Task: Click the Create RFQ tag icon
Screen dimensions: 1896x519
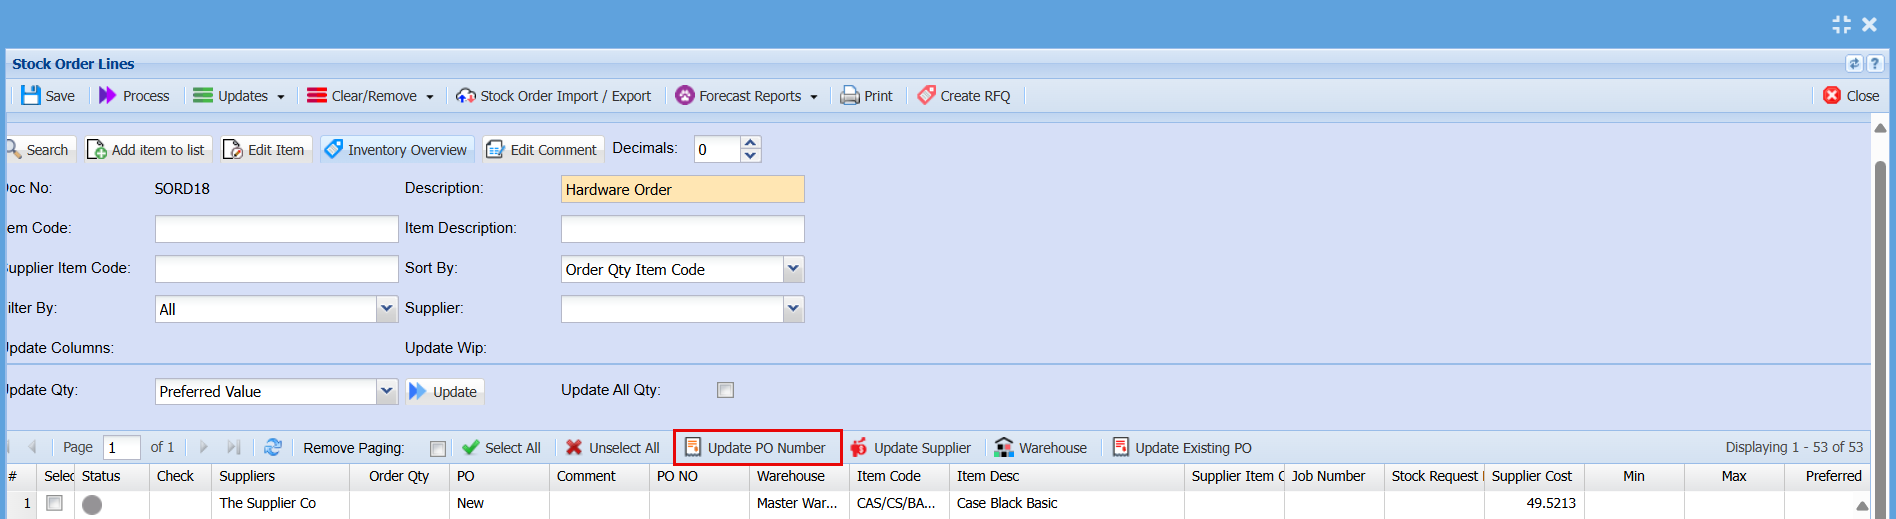Action: tap(927, 95)
